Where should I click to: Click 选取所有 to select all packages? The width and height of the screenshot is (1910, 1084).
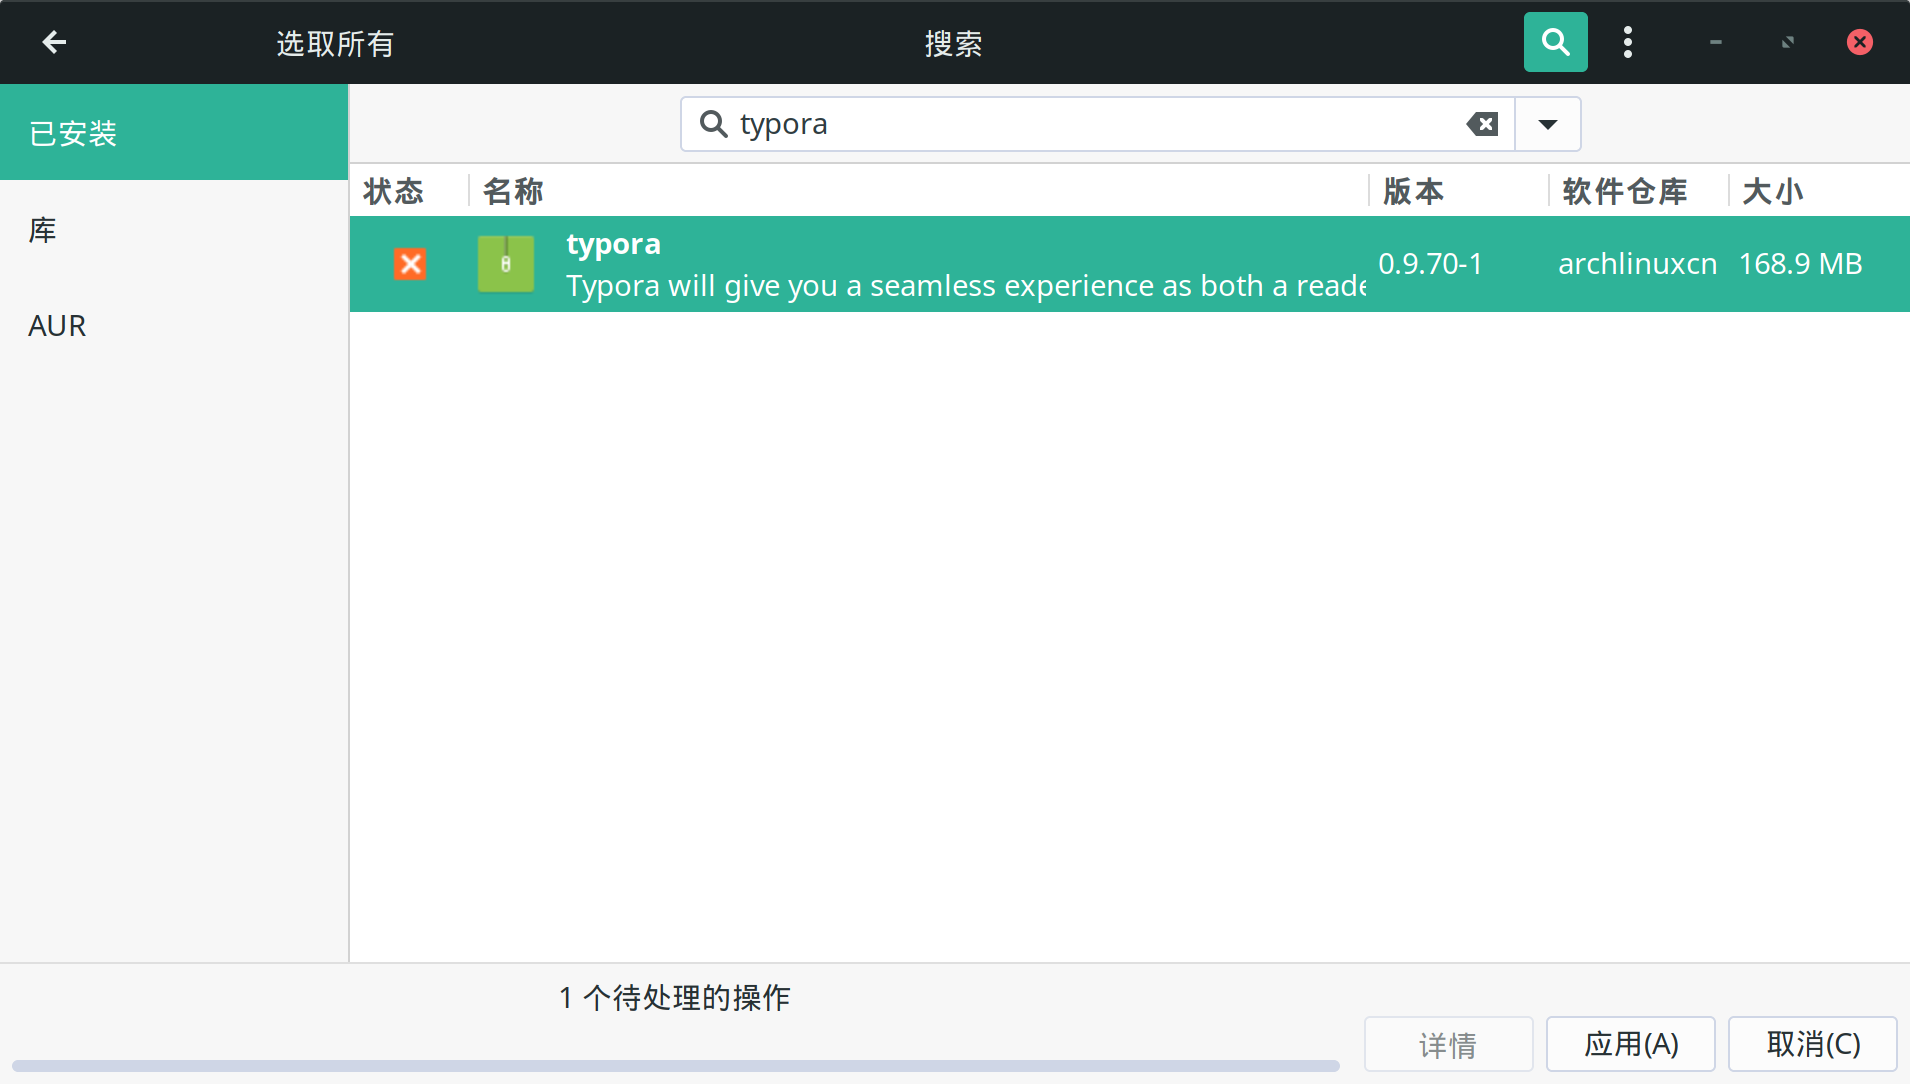click(x=334, y=42)
